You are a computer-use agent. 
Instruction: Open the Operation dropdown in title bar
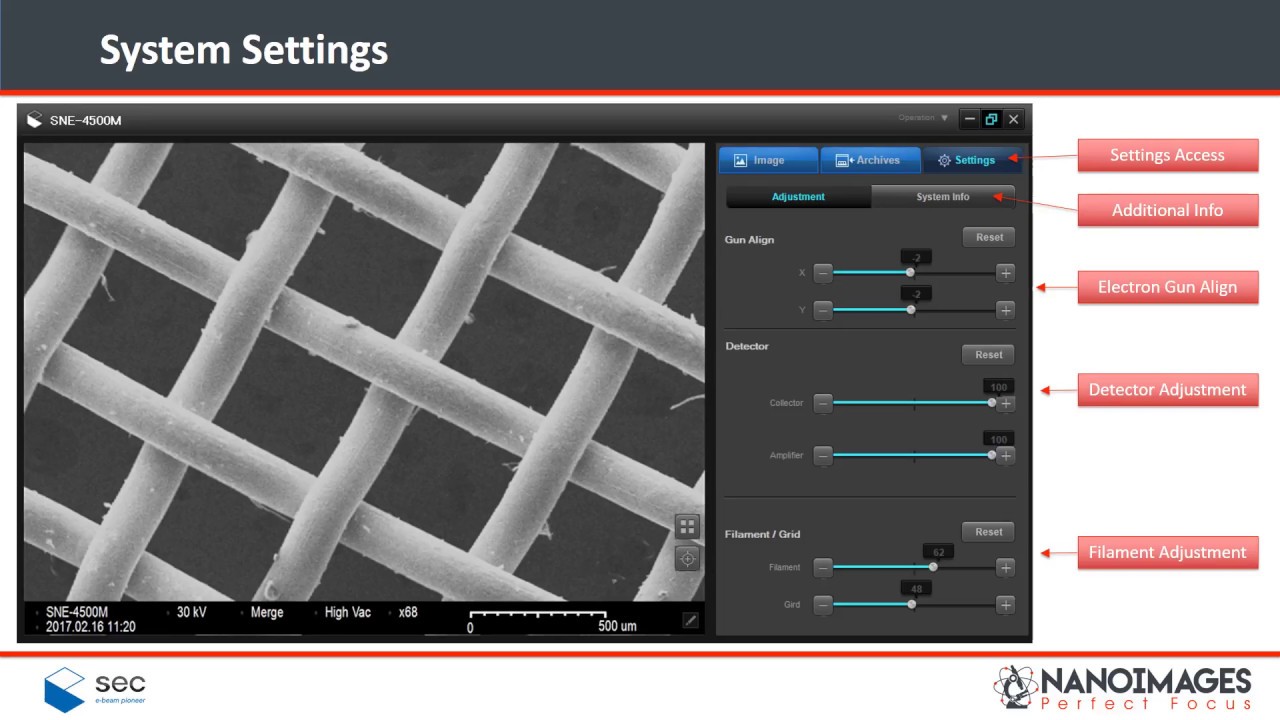point(923,118)
